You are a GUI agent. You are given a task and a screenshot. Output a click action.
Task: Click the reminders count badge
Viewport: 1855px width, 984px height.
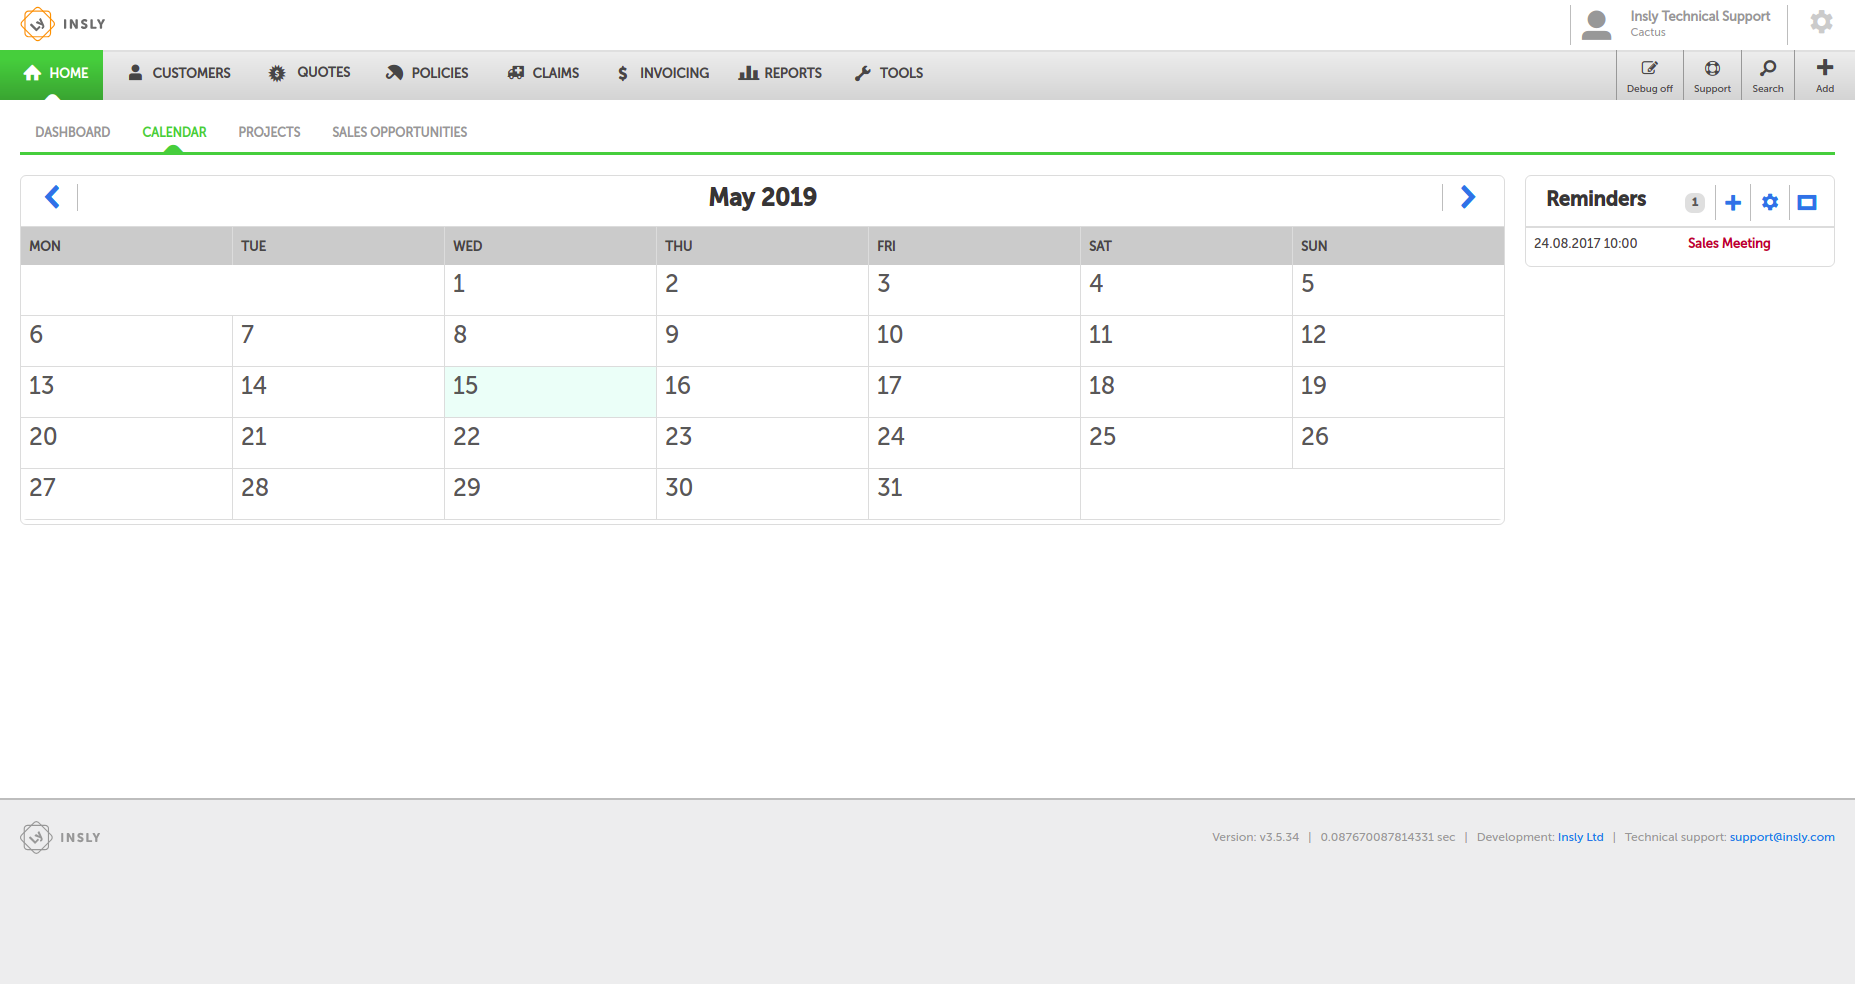(x=1694, y=202)
